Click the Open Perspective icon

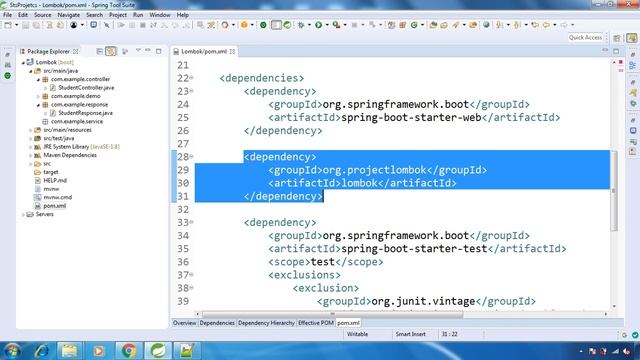point(617,38)
